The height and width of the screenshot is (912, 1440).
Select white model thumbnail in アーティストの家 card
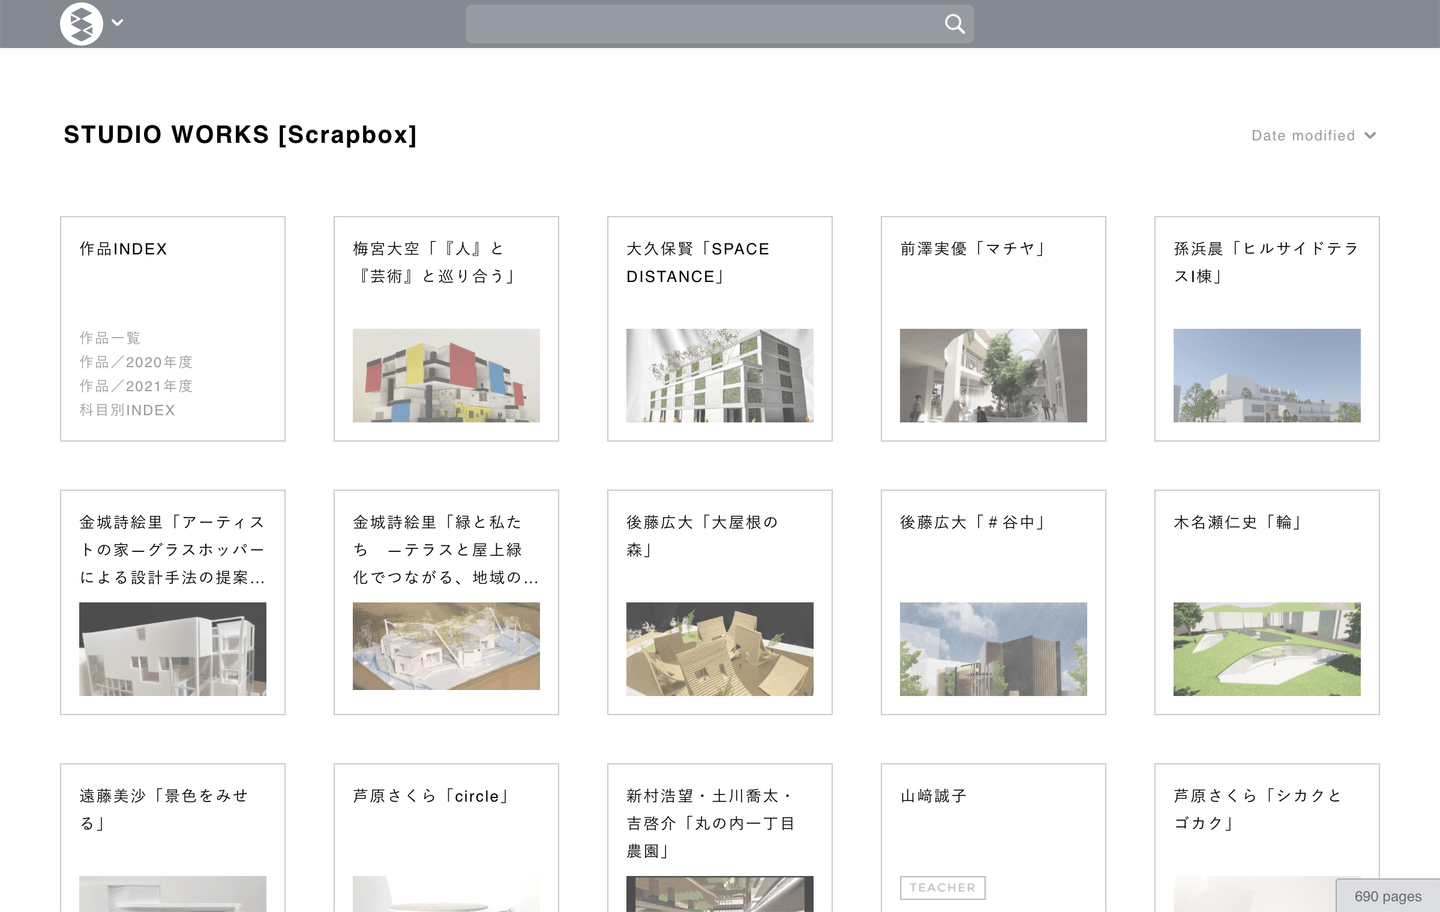pyautogui.click(x=173, y=649)
